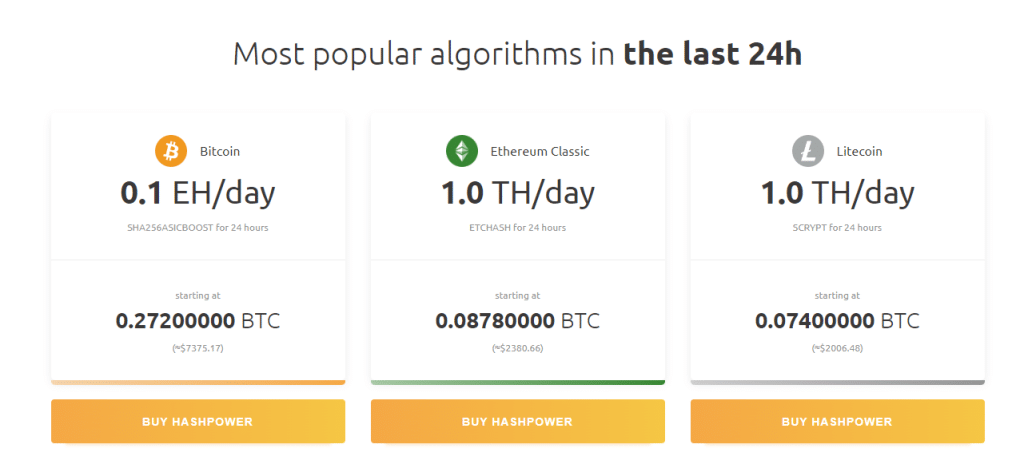Select the Ethereum Classic name label

click(x=539, y=152)
